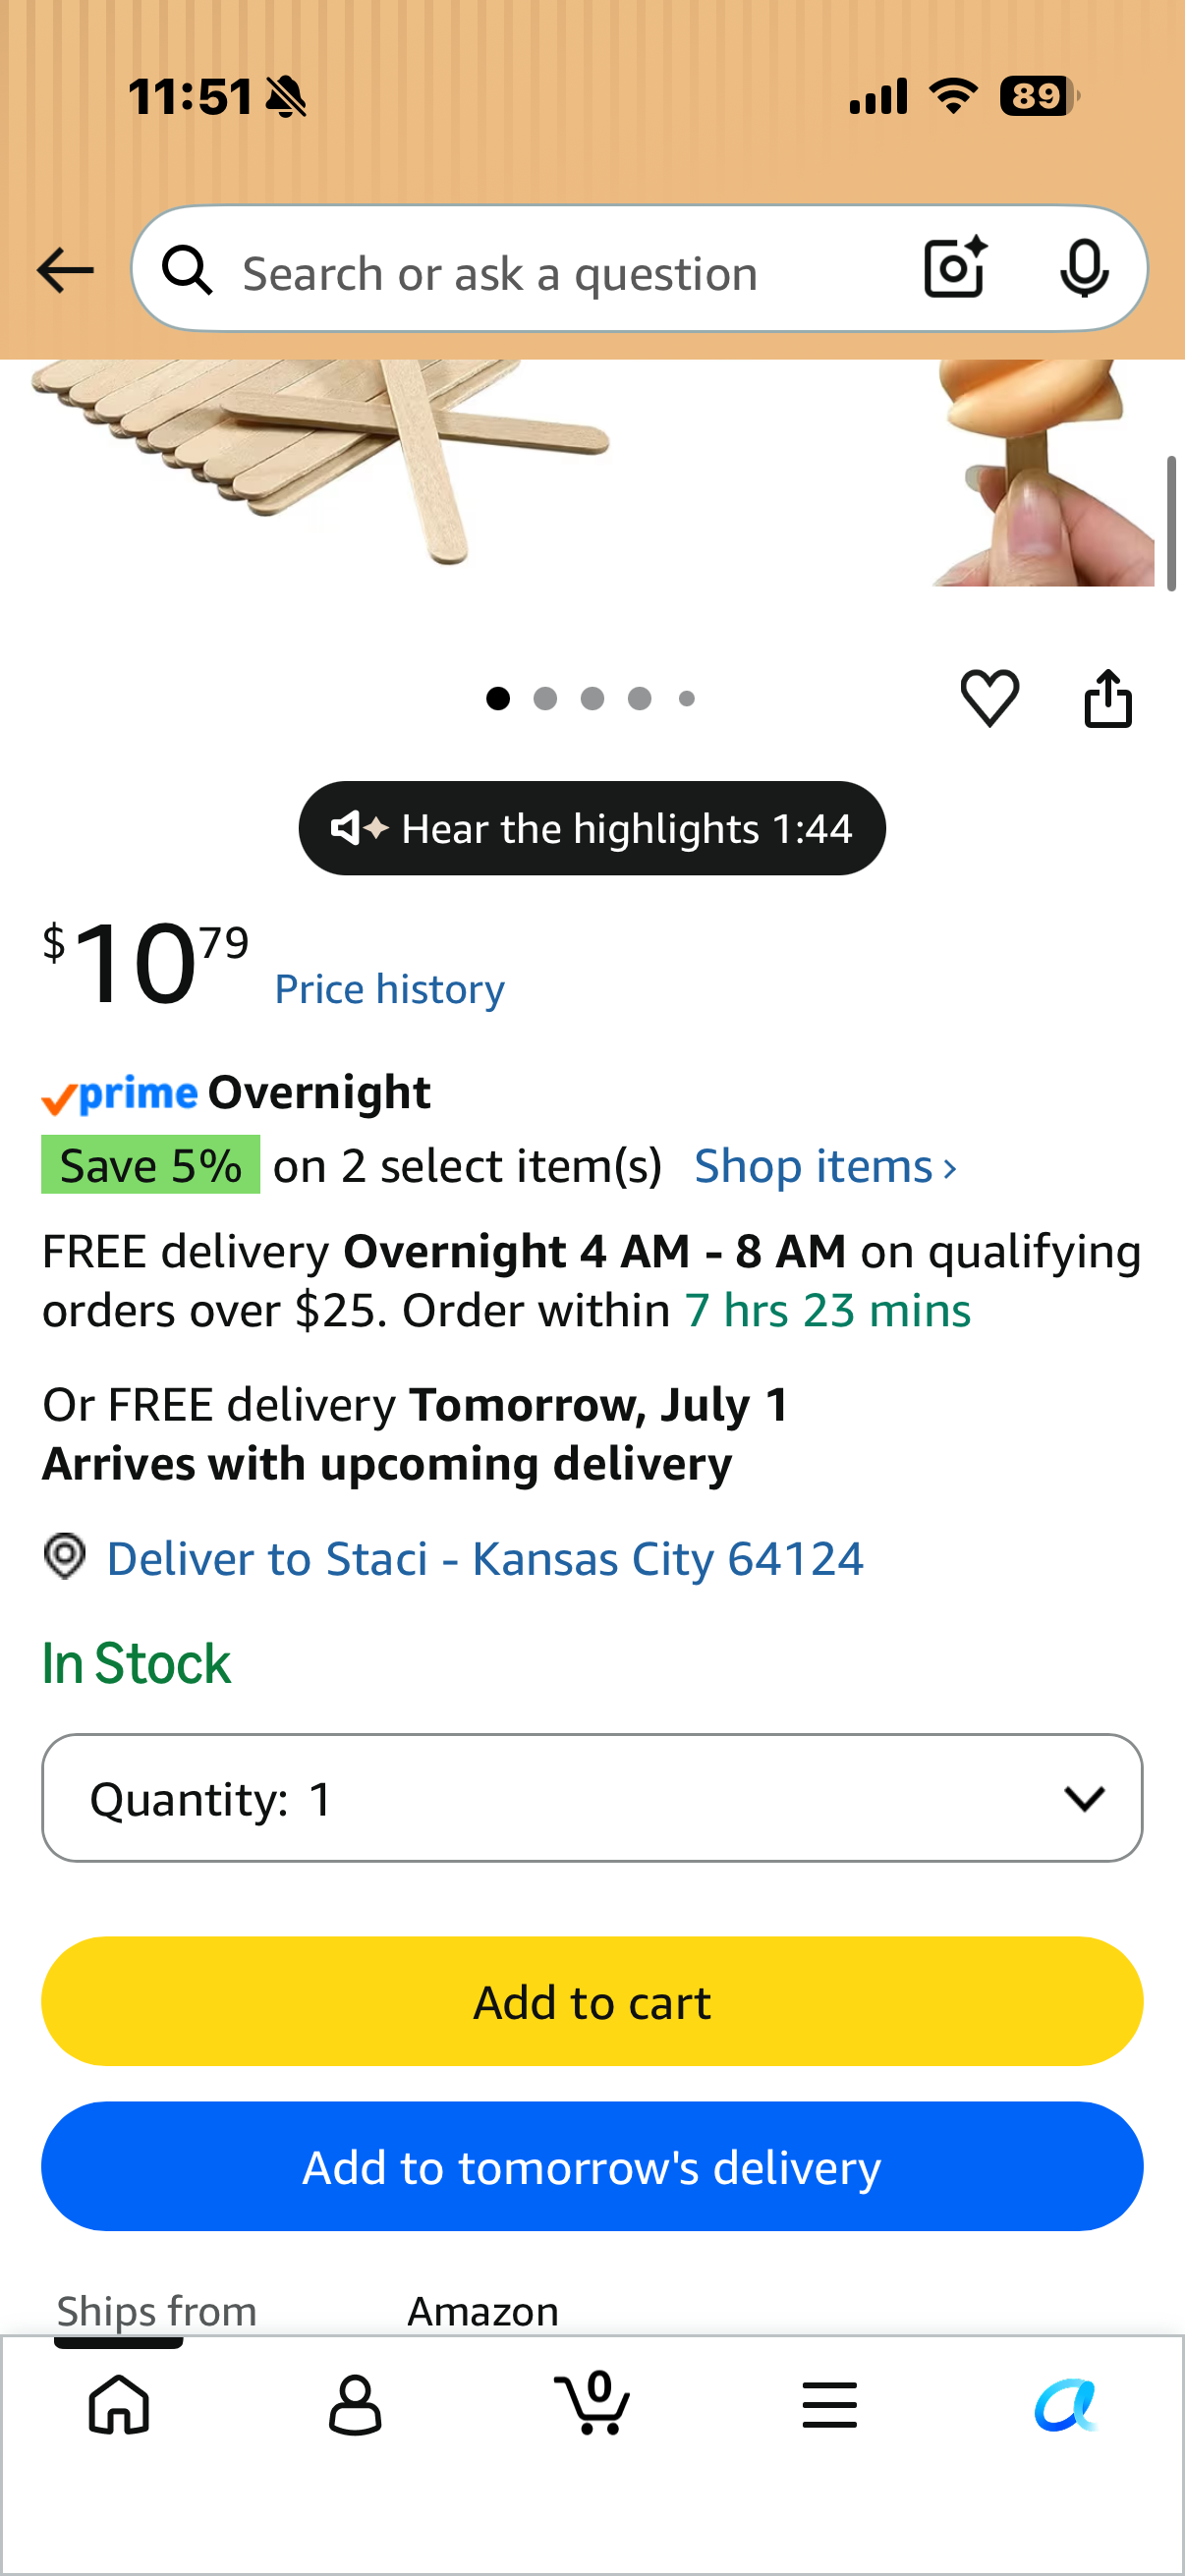Tap the back arrow icon

(65, 270)
